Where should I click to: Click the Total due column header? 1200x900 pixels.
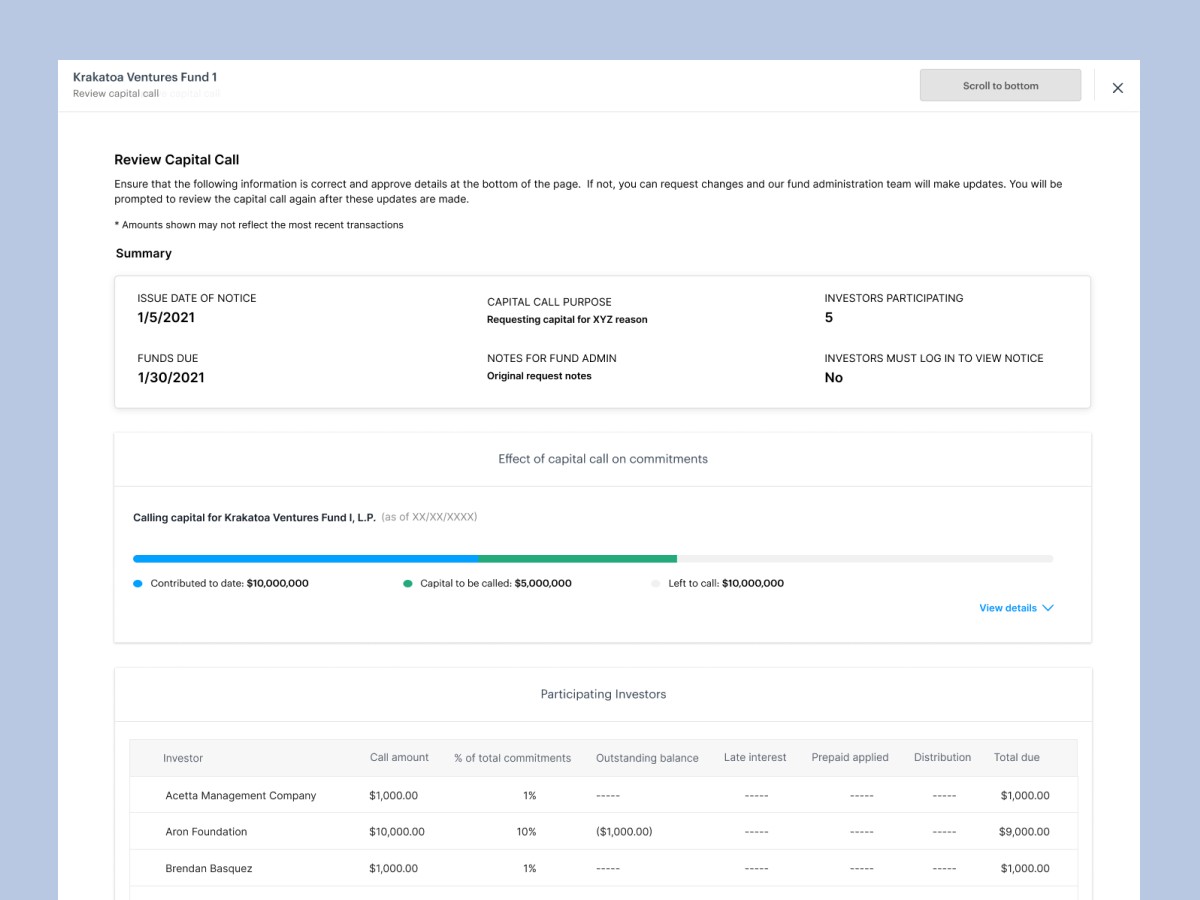coord(1017,757)
